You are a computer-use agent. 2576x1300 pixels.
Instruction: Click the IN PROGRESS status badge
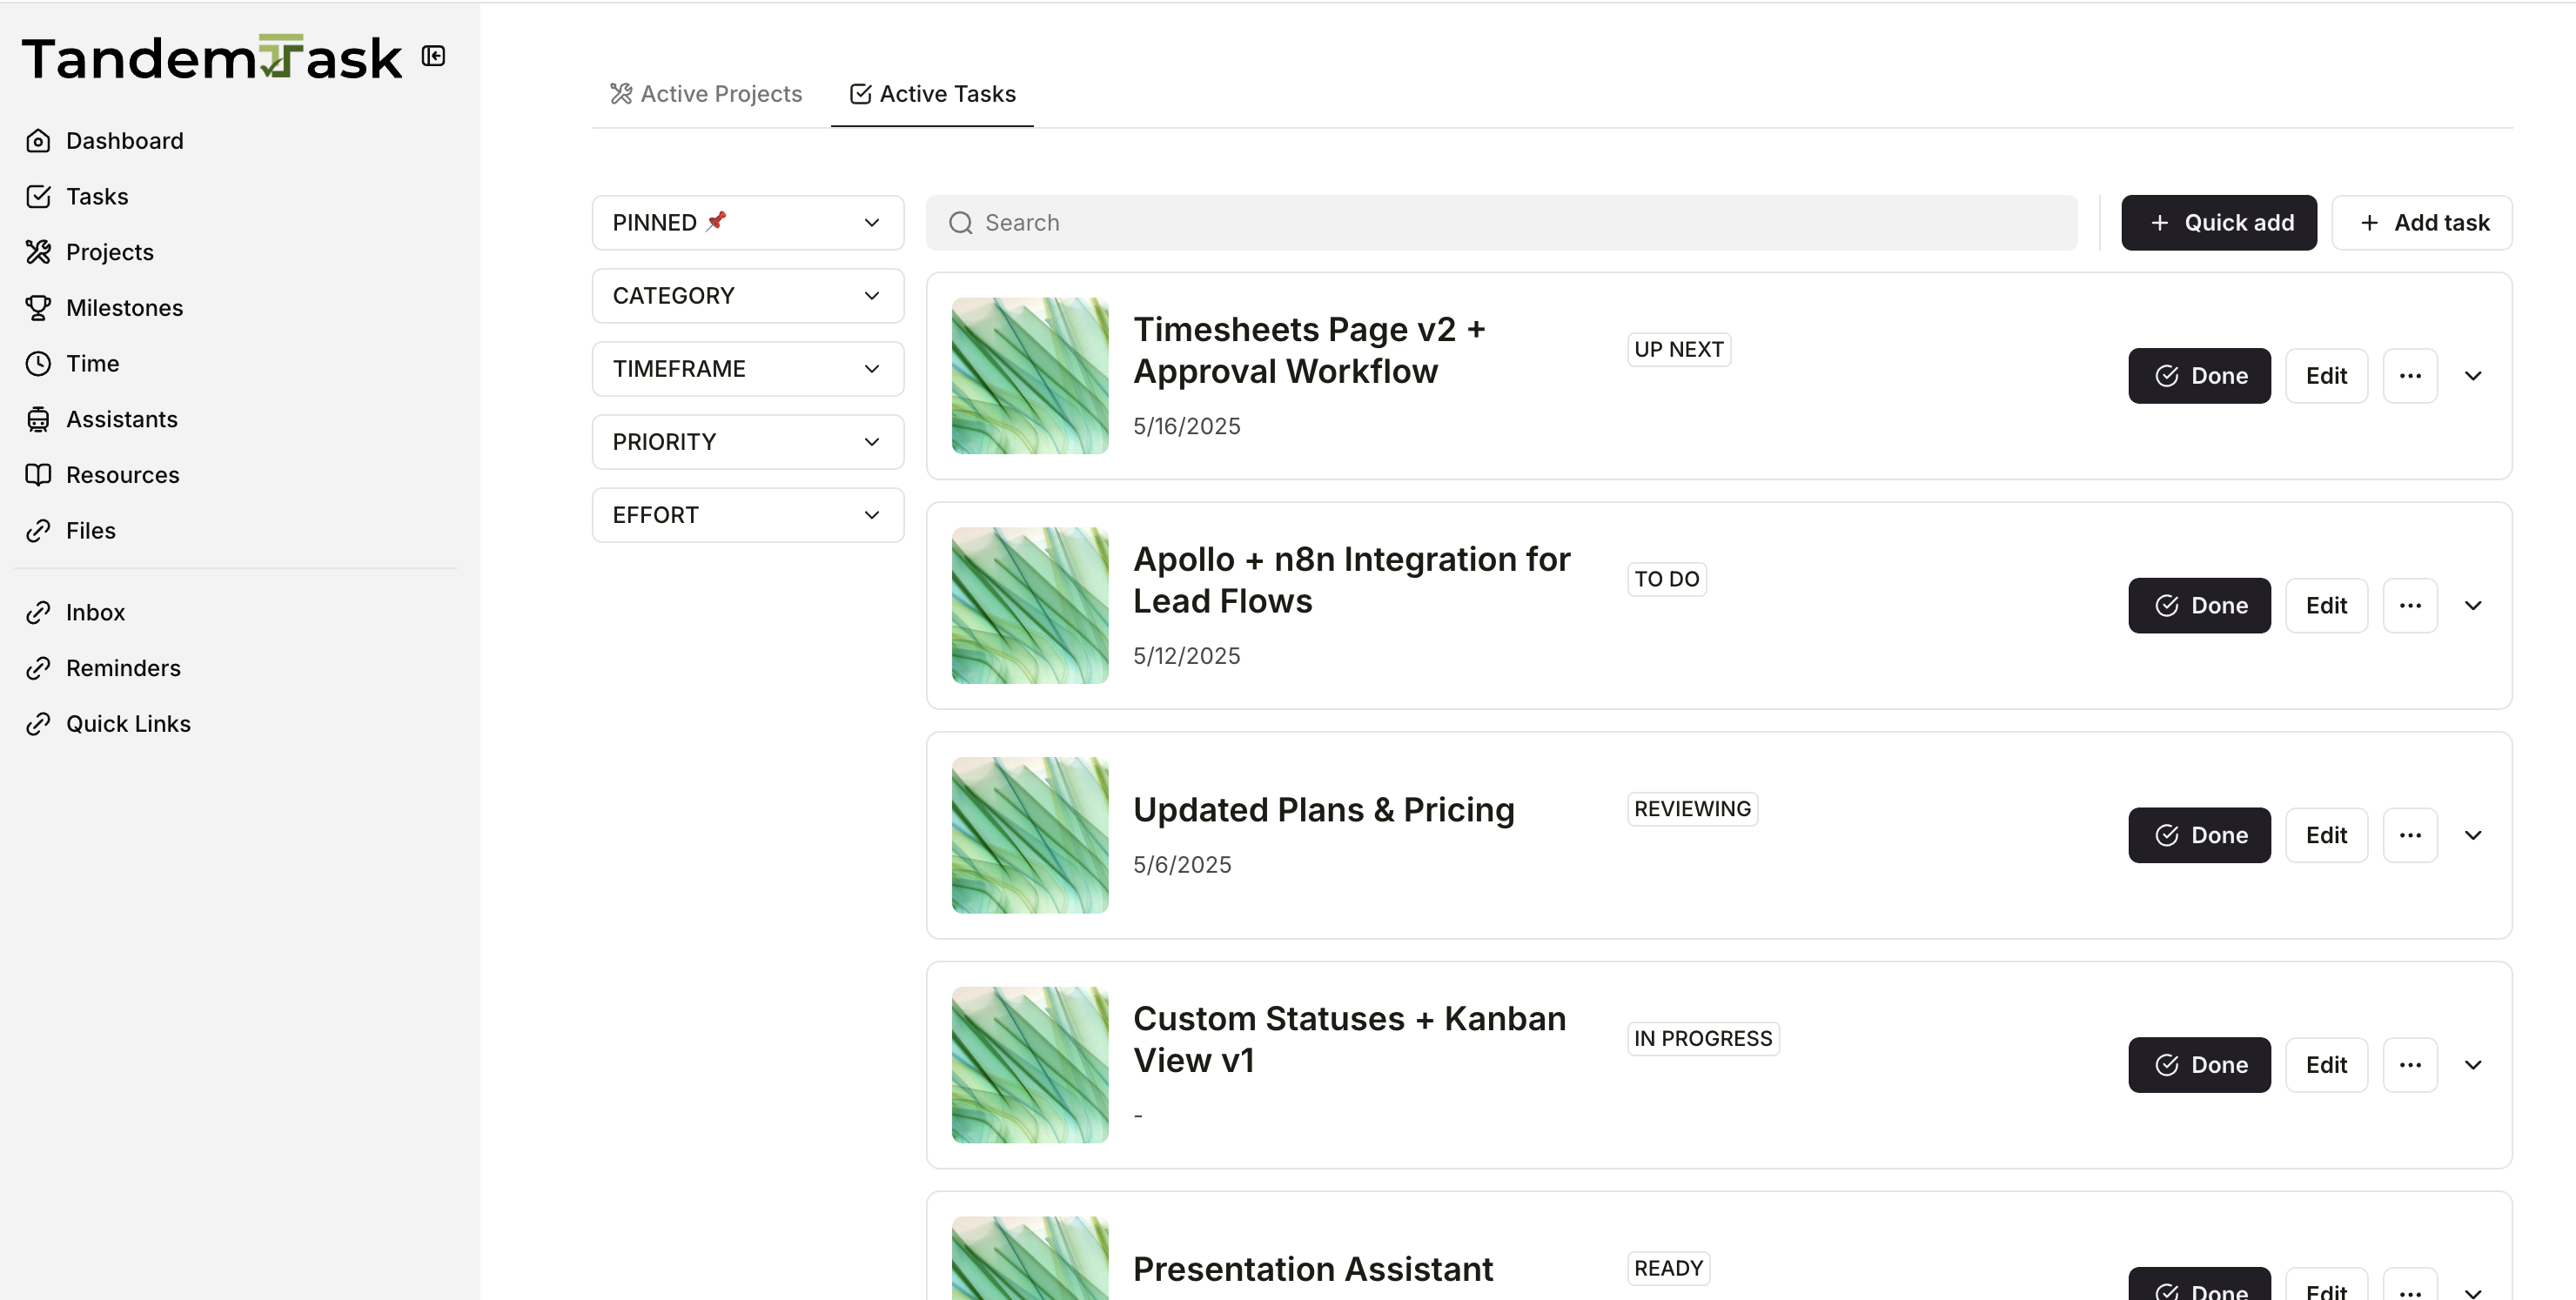(1702, 1039)
